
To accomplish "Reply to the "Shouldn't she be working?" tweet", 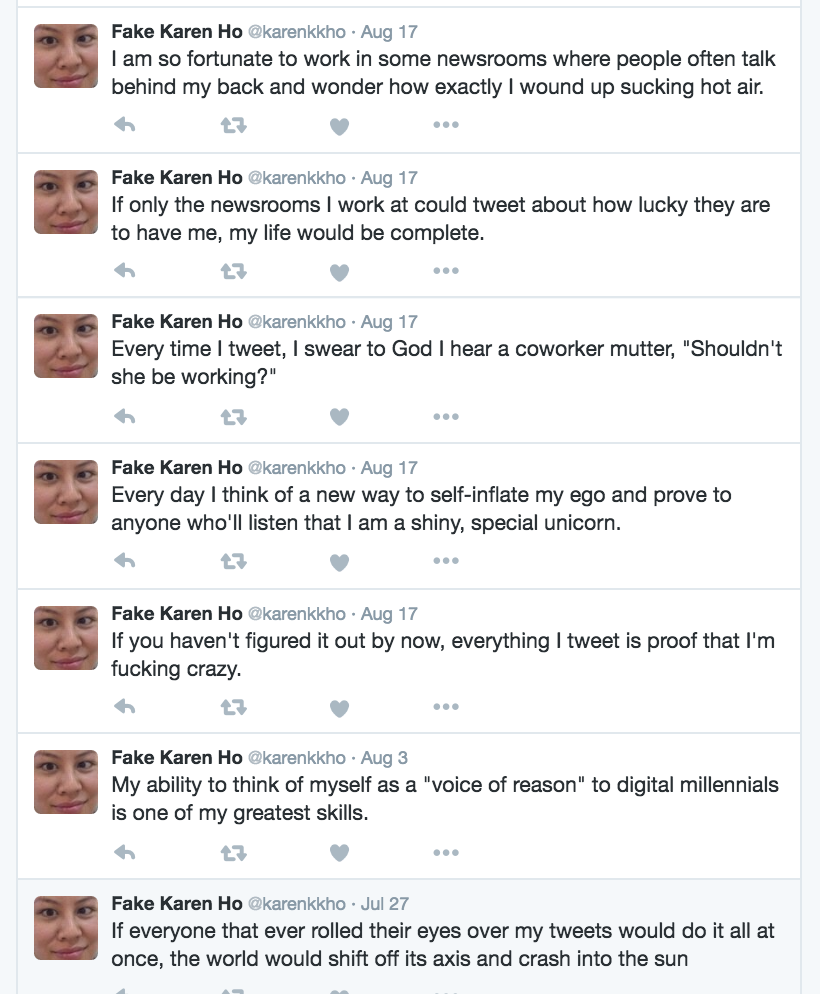I will [x=124, y=417].
